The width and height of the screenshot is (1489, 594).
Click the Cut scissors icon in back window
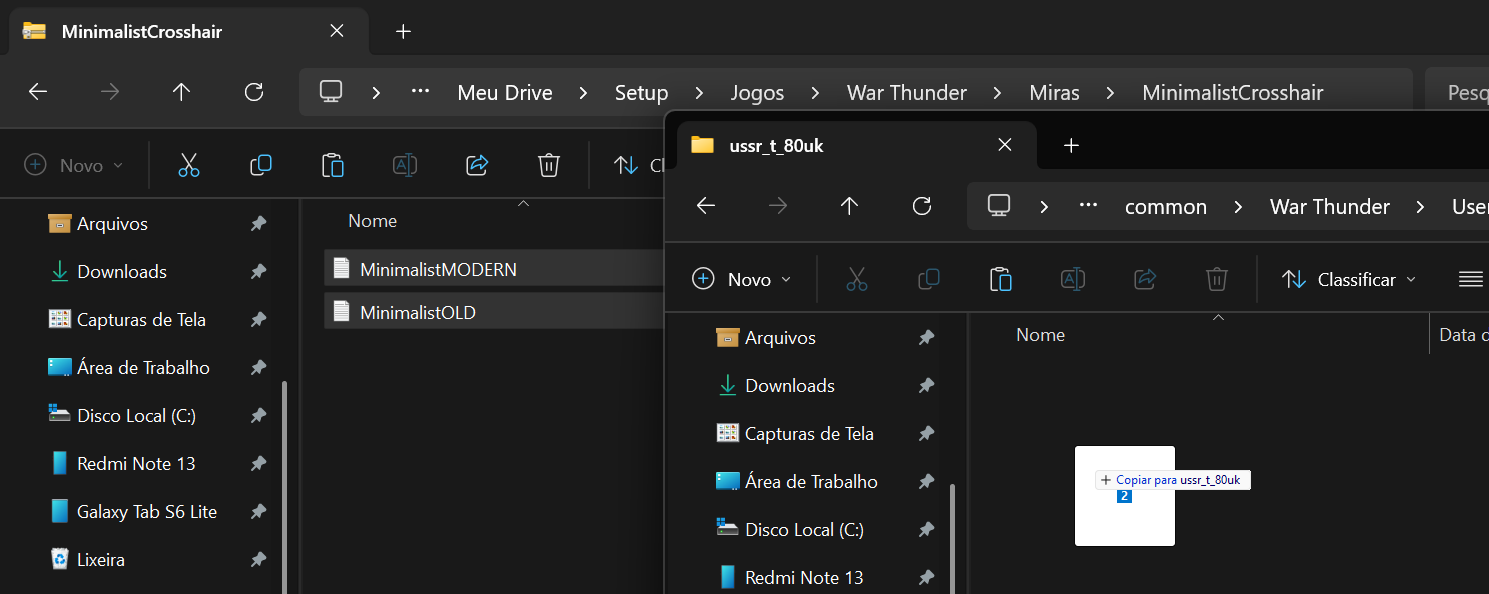pos(189,165)
